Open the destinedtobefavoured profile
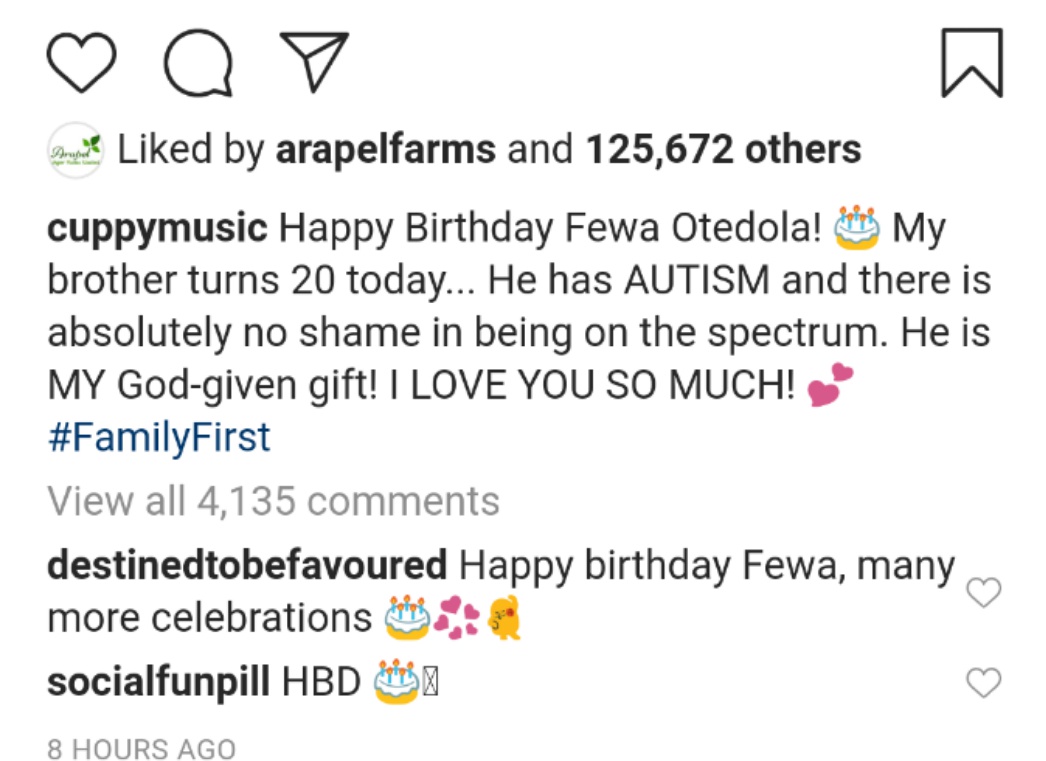1046x761 pixels. pyautogui.click(x=247, y=566)
